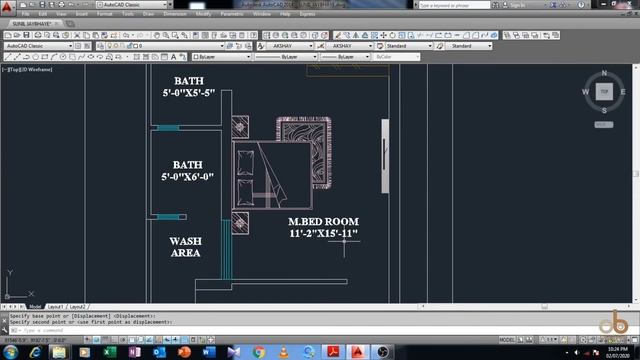Select the Polyline tool
This screenshot has height=360, width=640.
pos(26,57)
